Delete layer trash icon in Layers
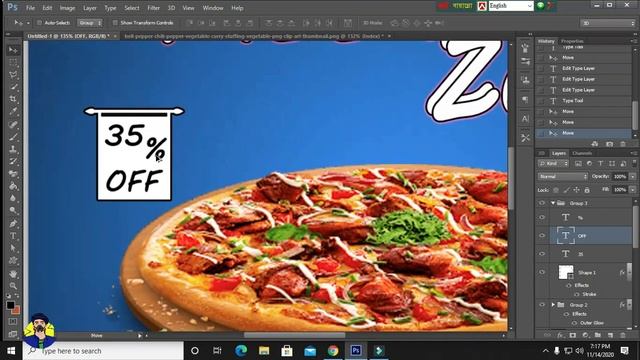The height and width of the screenshot is (360, 640). pos(623,335)
